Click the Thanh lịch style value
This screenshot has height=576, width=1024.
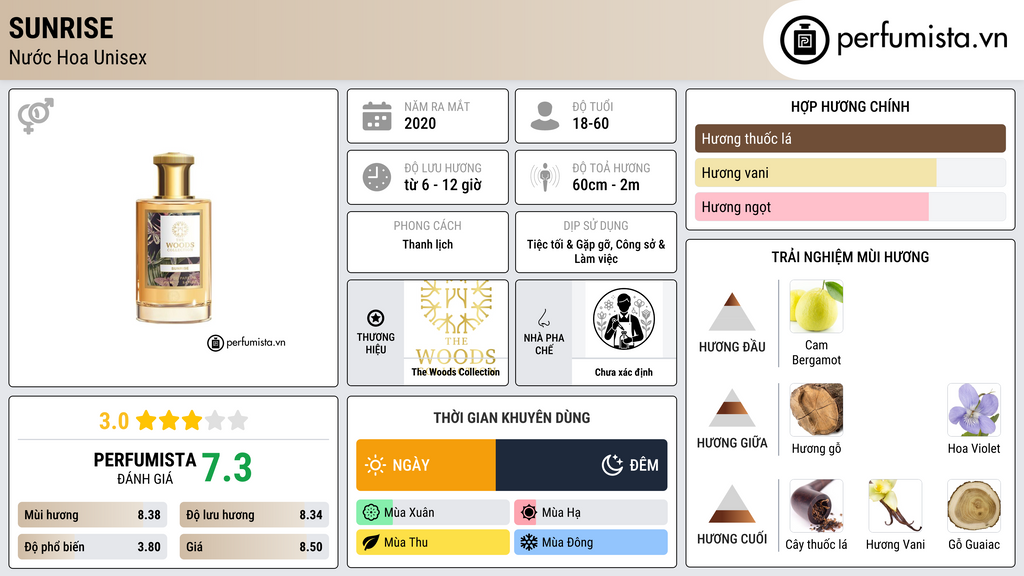point(428,244)
